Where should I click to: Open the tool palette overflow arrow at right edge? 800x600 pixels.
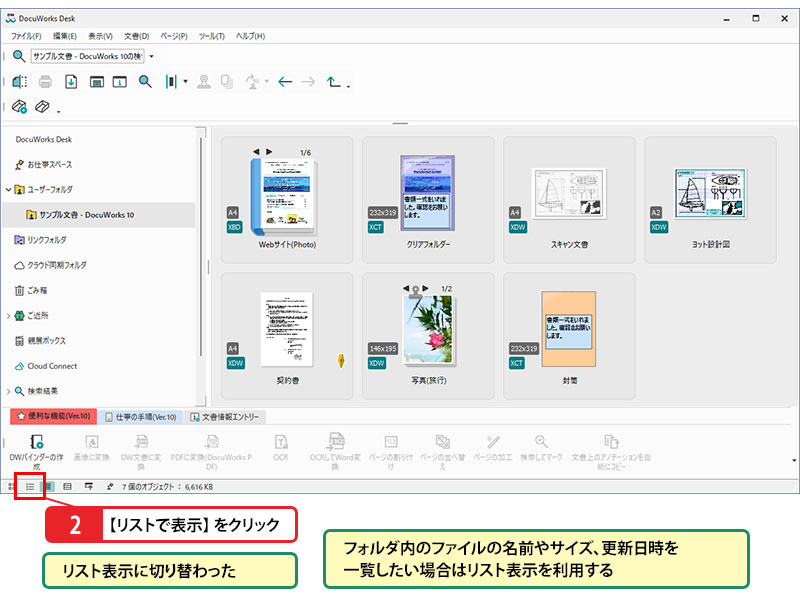(x=794, y=460)
